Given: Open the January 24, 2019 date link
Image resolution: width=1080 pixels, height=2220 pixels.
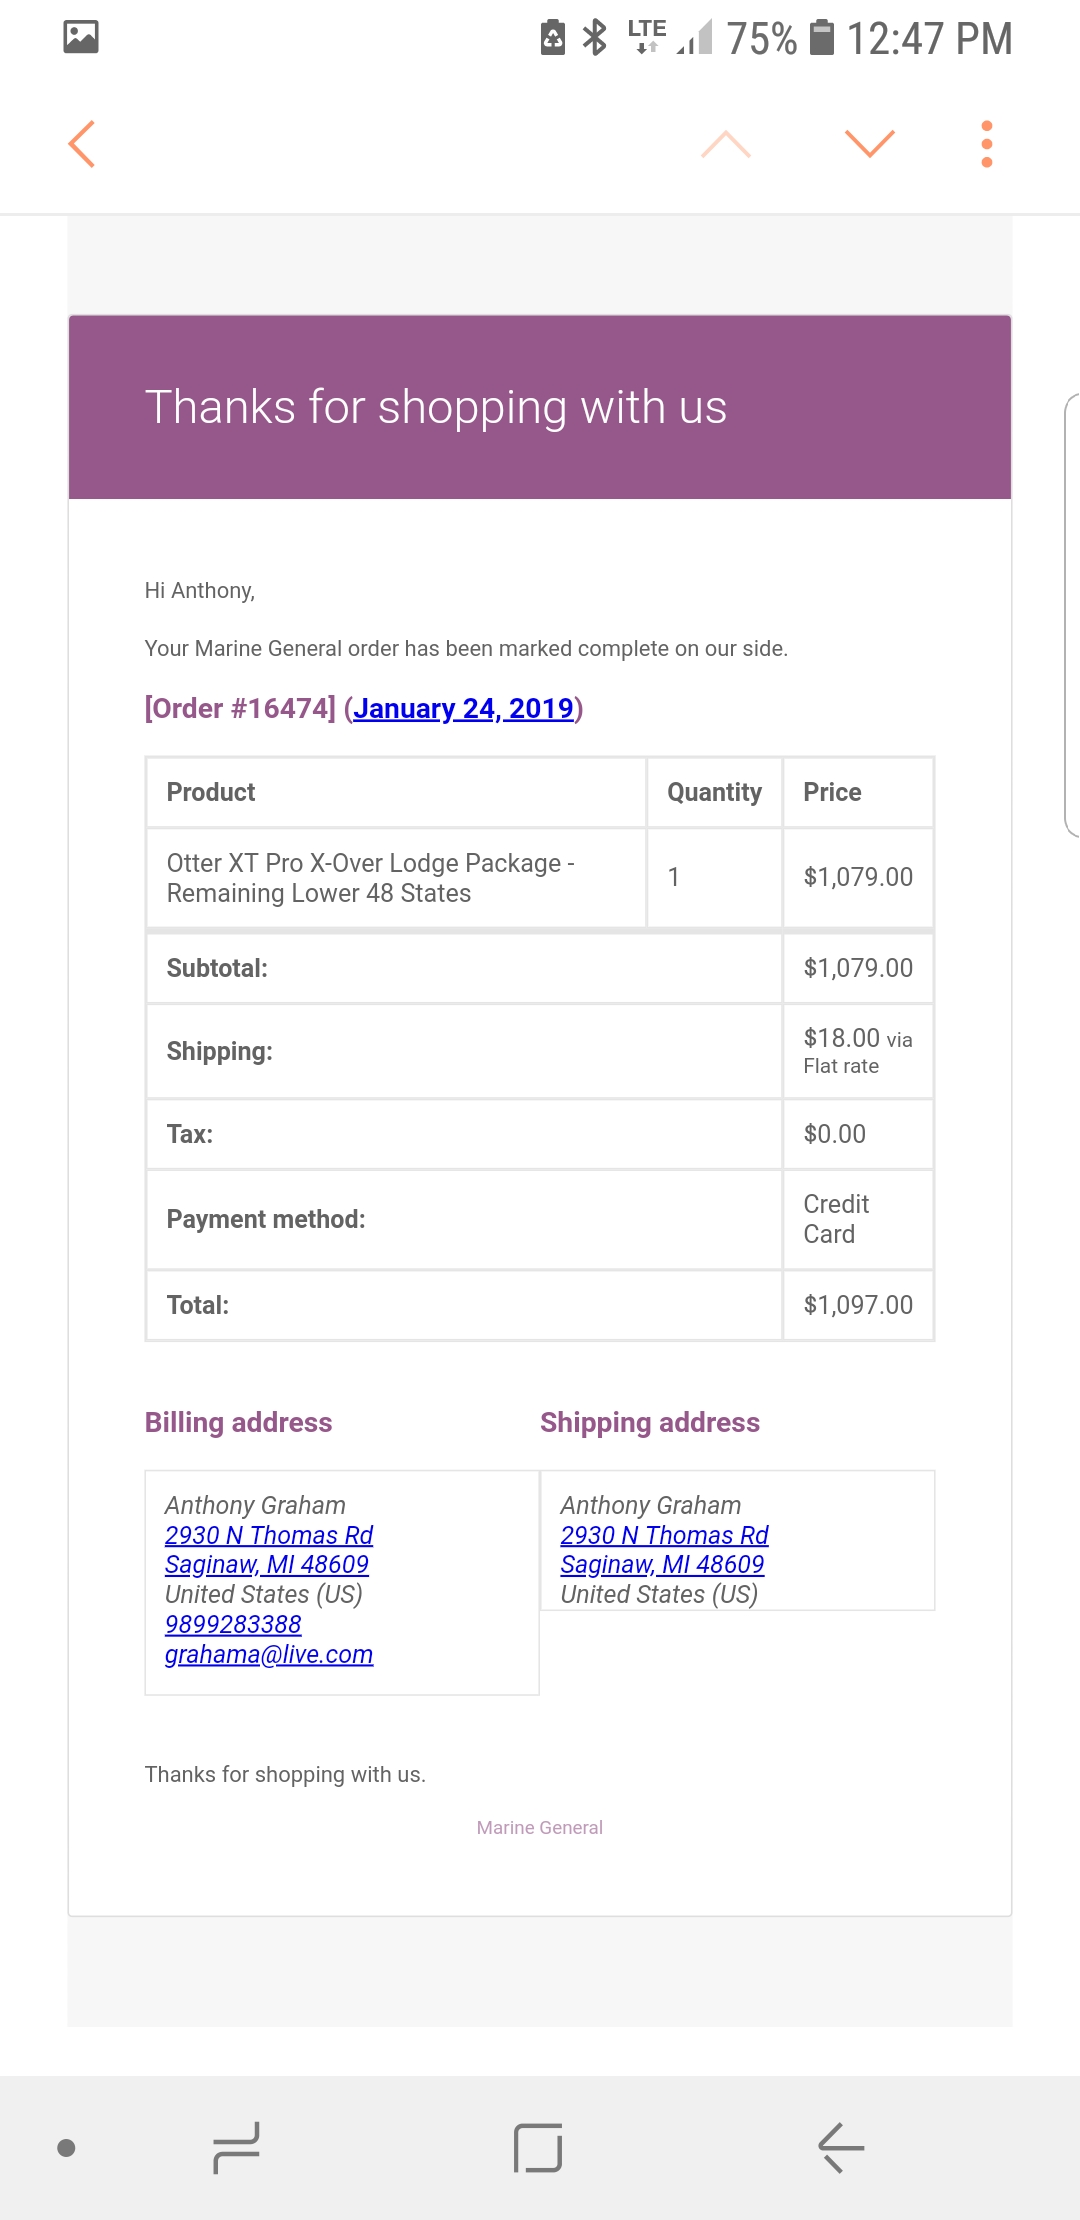Looking at the screenshot, I should click(463, 708).
